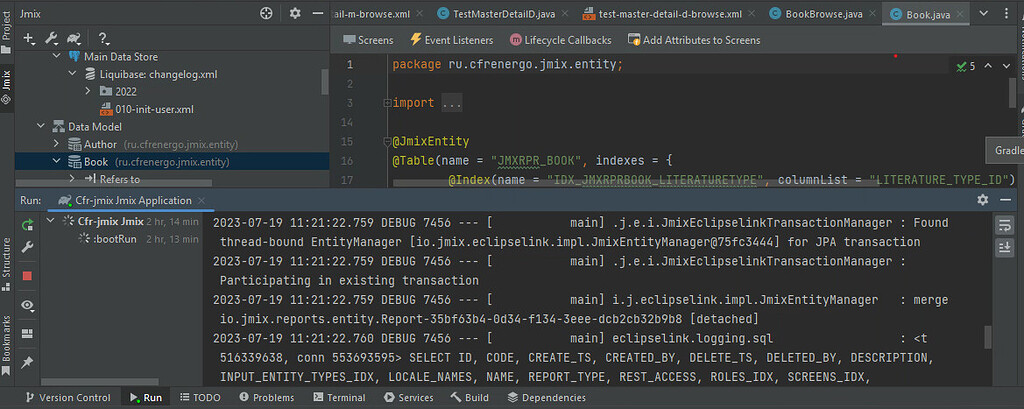This screenshot has width=1024, height=409.
Task: Click the Restore Layout icon in Run panel
Action: click(27, 334)
